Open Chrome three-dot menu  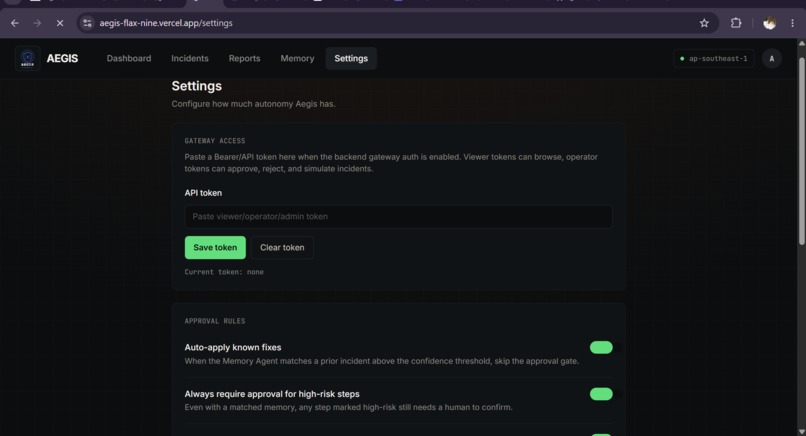point(793,23)
